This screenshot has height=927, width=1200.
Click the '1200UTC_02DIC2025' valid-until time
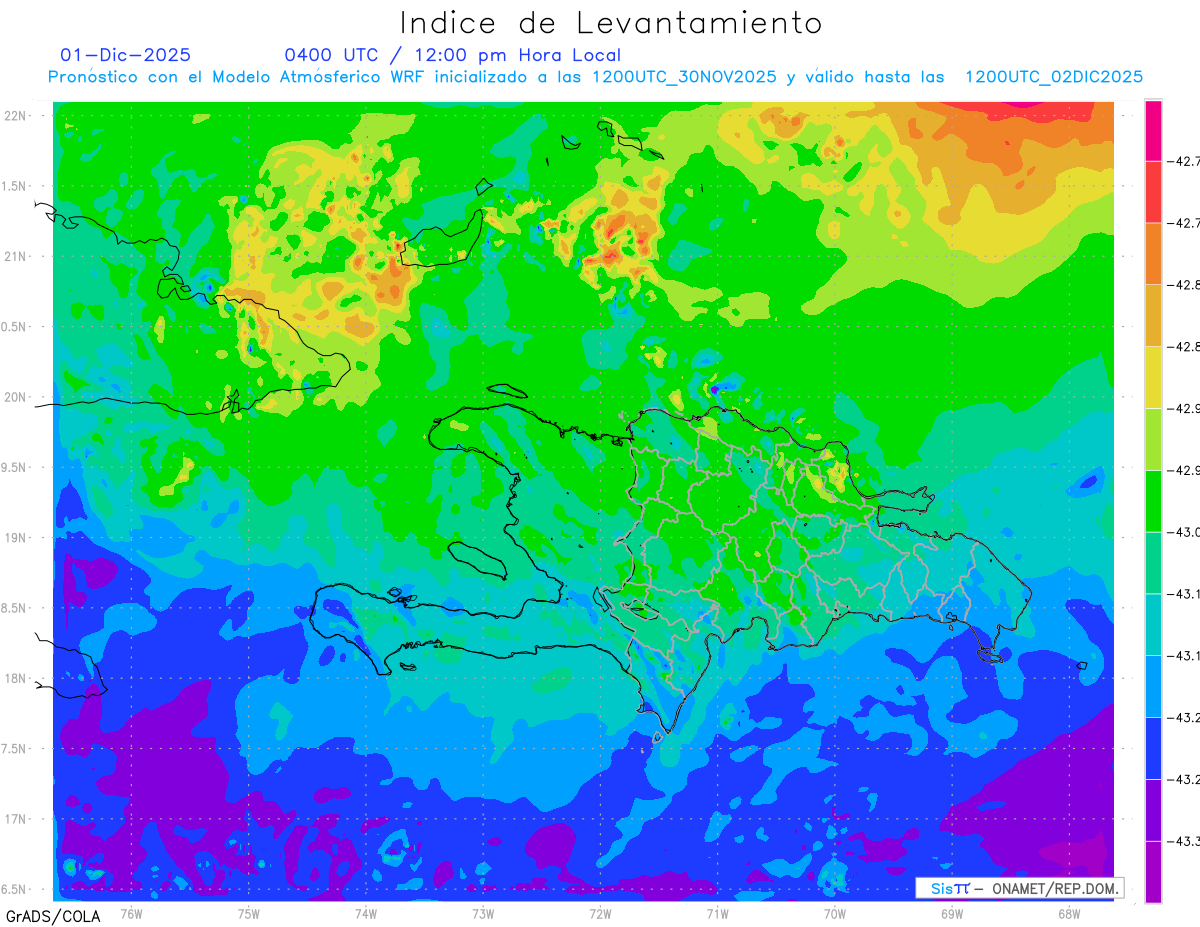coord(1054,77)
